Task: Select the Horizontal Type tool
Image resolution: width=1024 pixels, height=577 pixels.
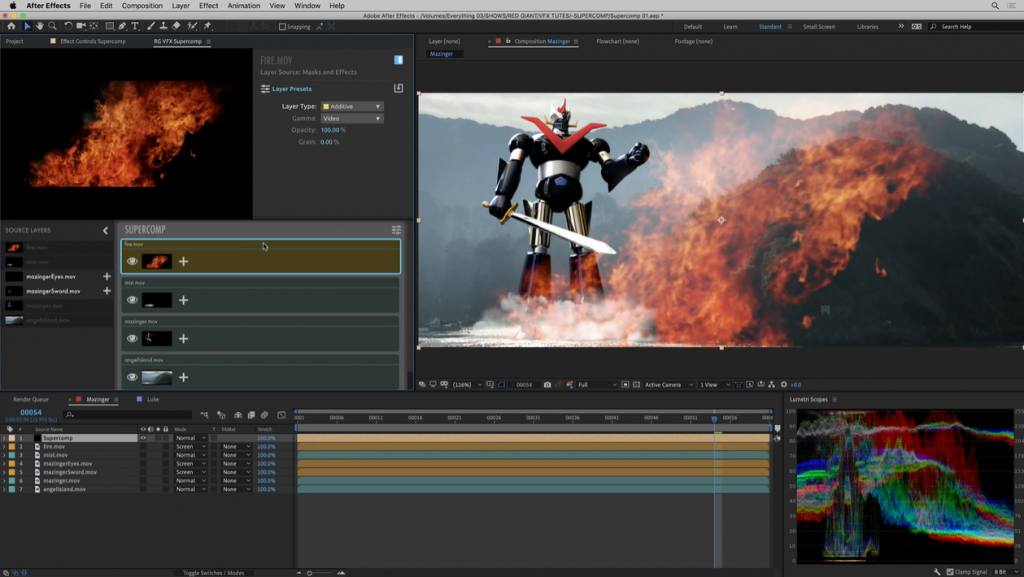Action: coord(135,26)
